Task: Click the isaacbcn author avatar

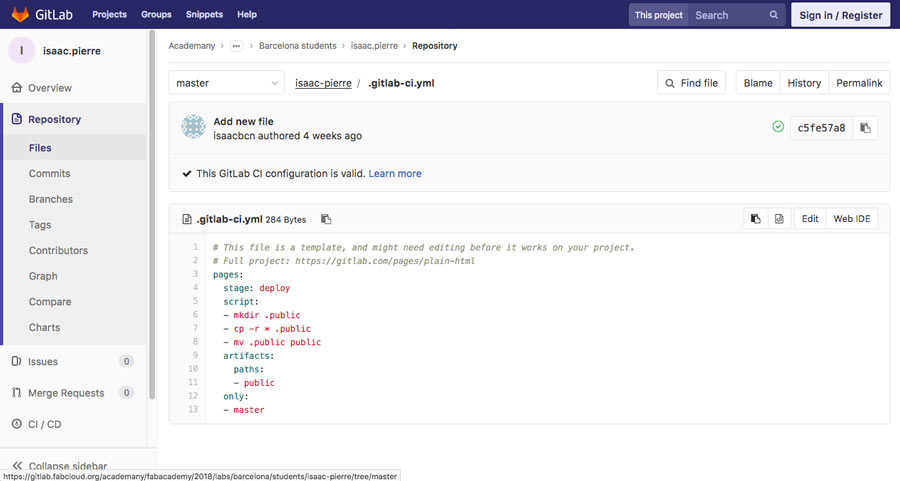Action: 193,127
